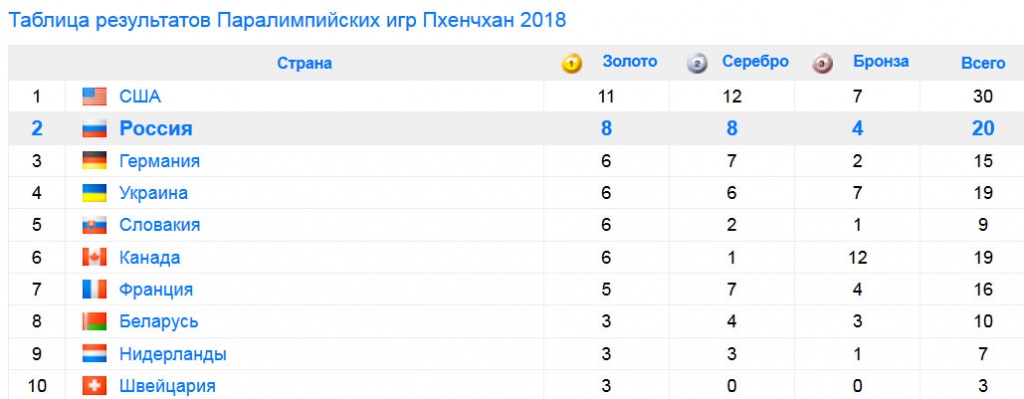Click Russia's total medals count 20
The height and width of the screenshot is (399, 1024).
[x=983, y=129]
